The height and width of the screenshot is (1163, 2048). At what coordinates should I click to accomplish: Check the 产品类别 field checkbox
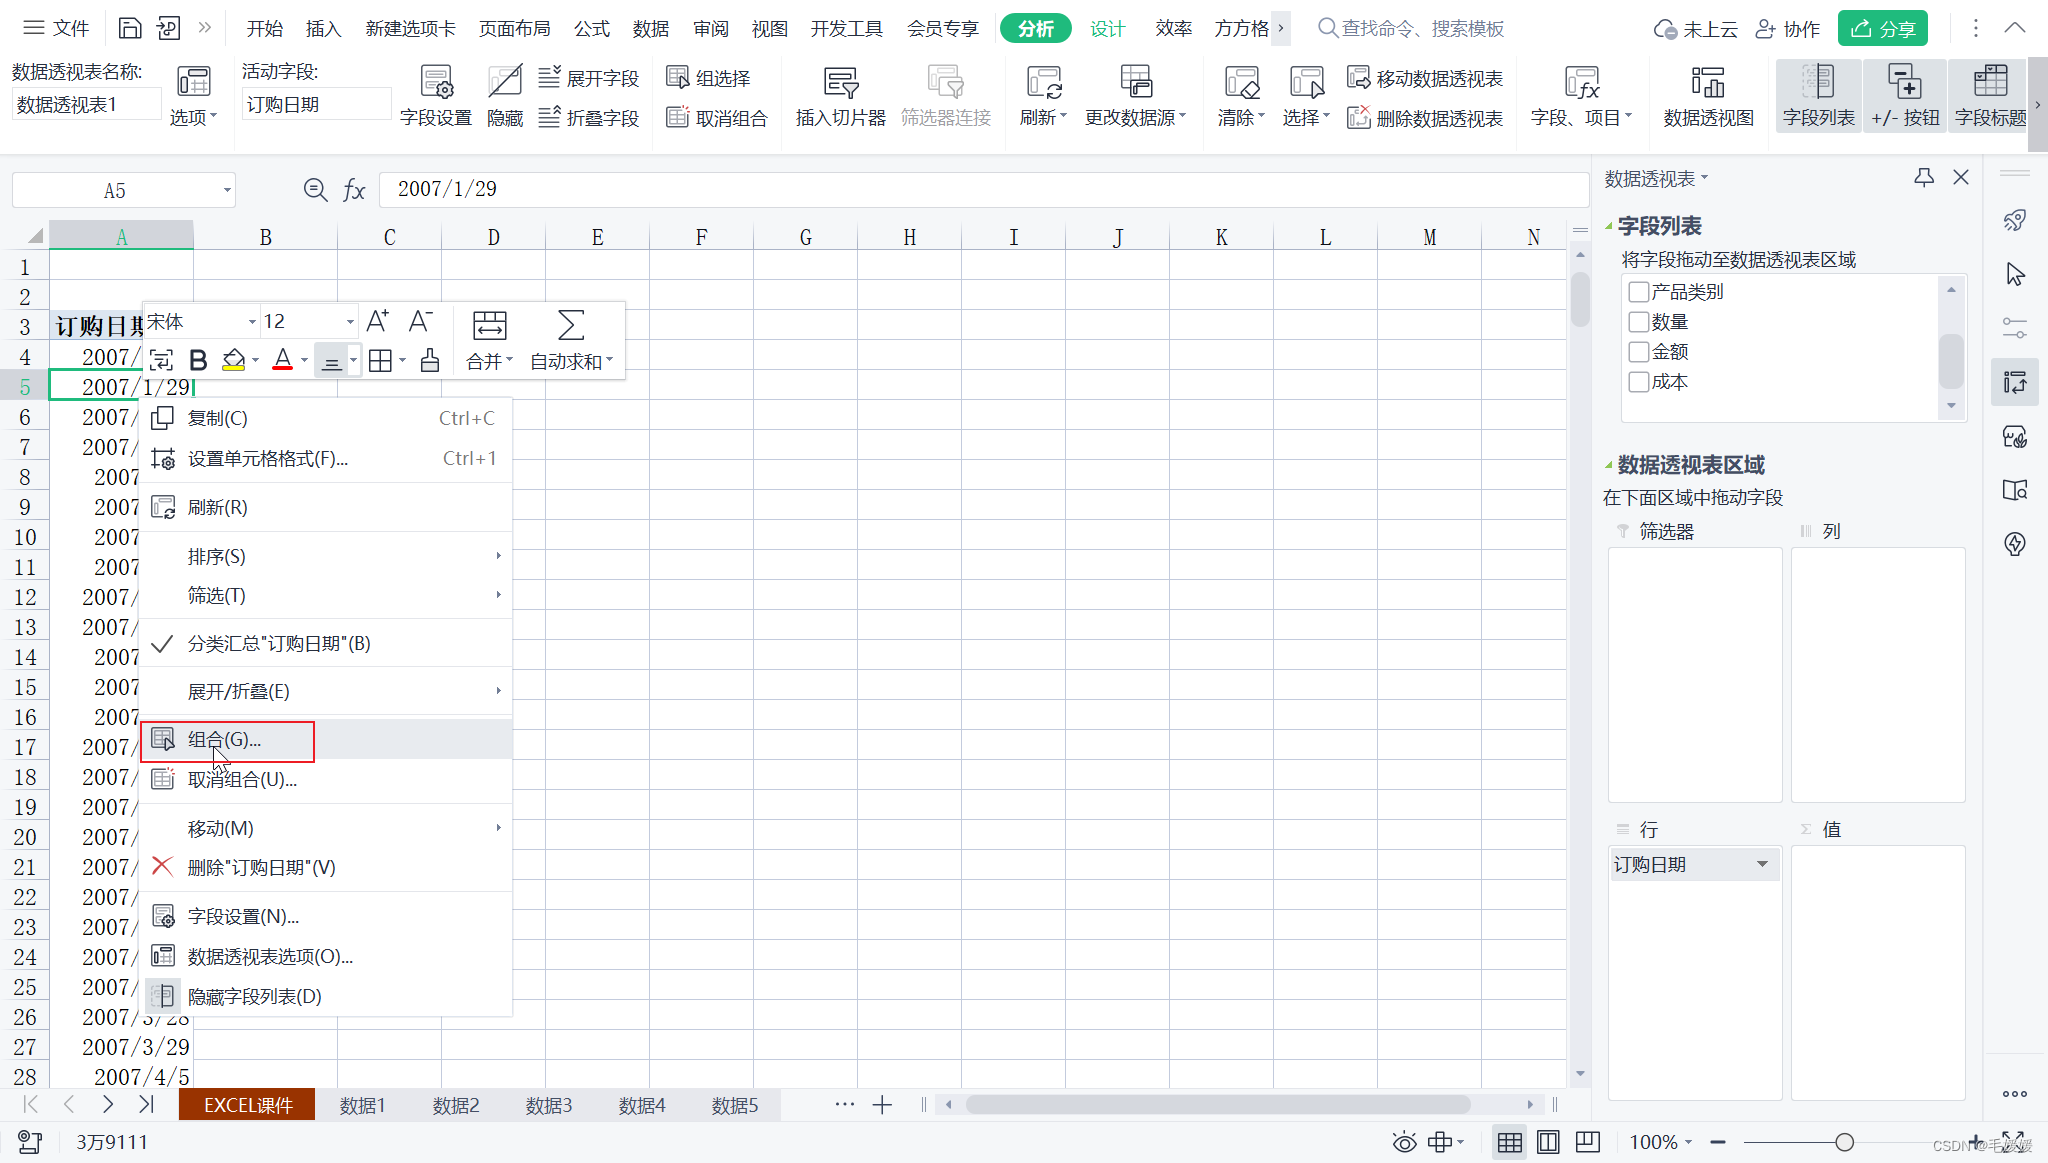pyautogui.click(x=1638, y=292)
